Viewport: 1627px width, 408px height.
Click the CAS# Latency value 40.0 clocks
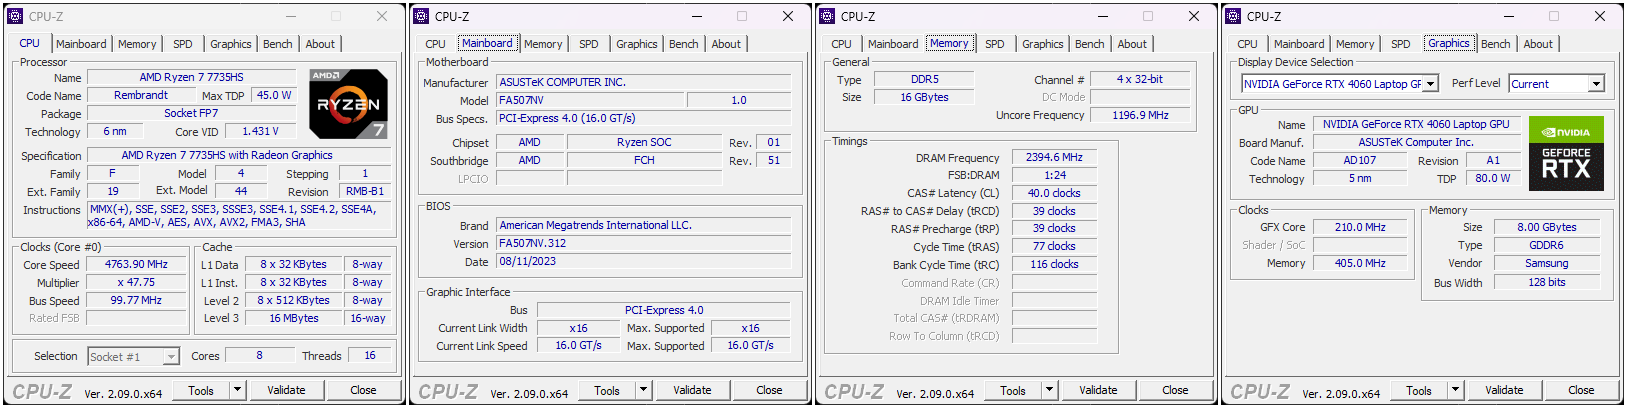(x=1054, y=194)
